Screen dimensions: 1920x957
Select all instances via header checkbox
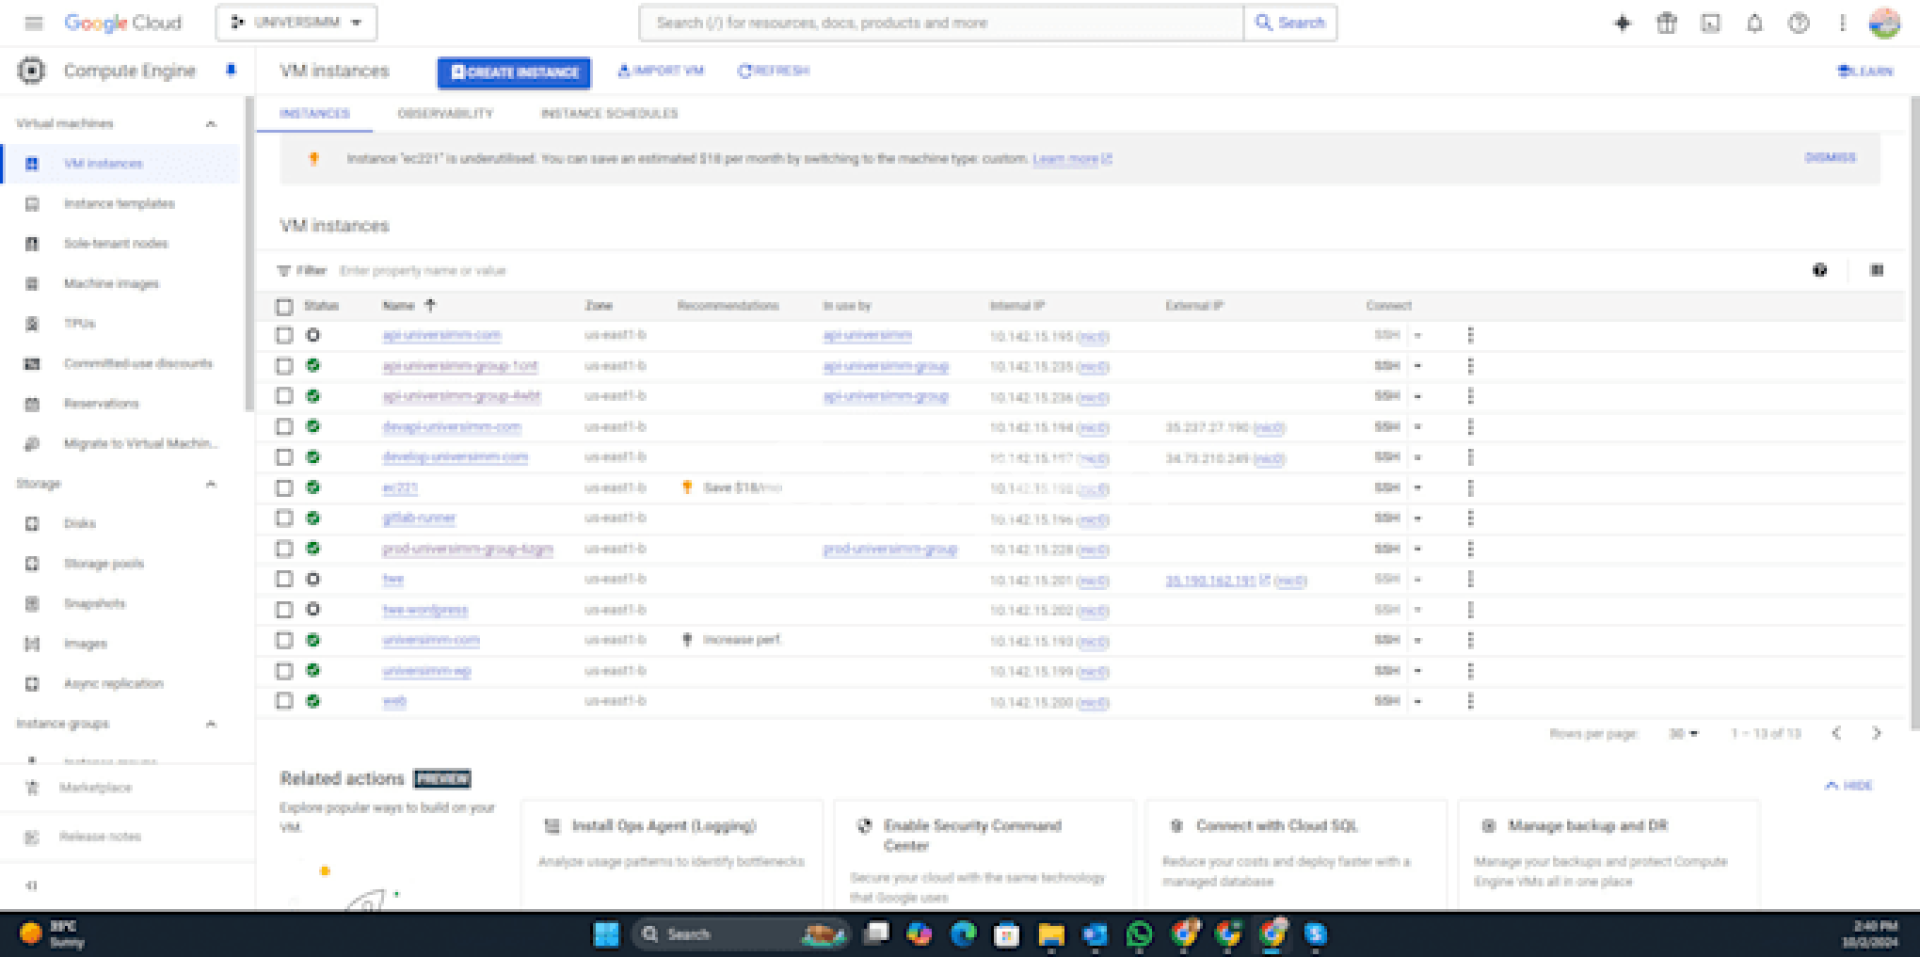point(285,306)
